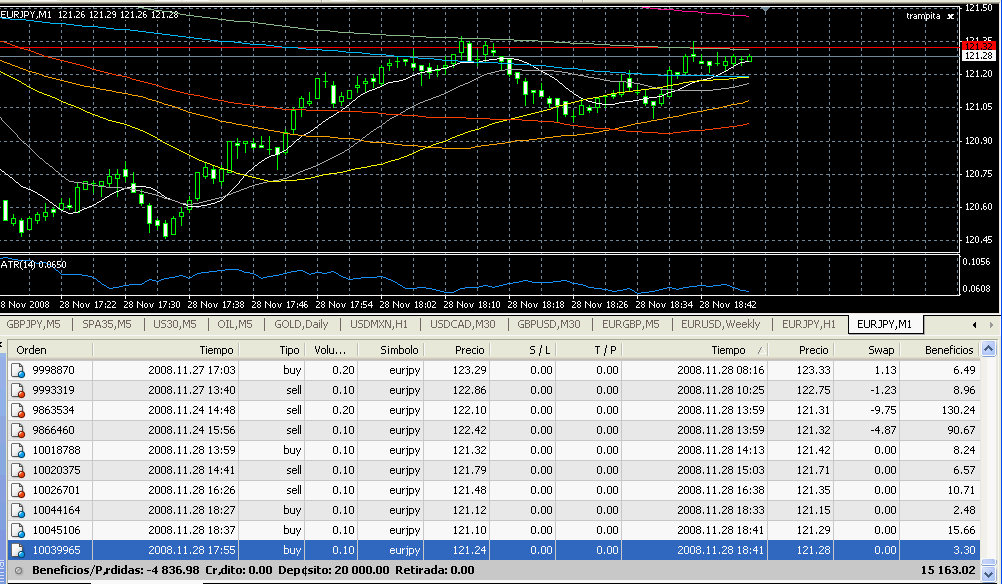The height and width of the screenshot is (584, 1002).
Task: Click the total balance 15 163.02
Action: point(948,571)
